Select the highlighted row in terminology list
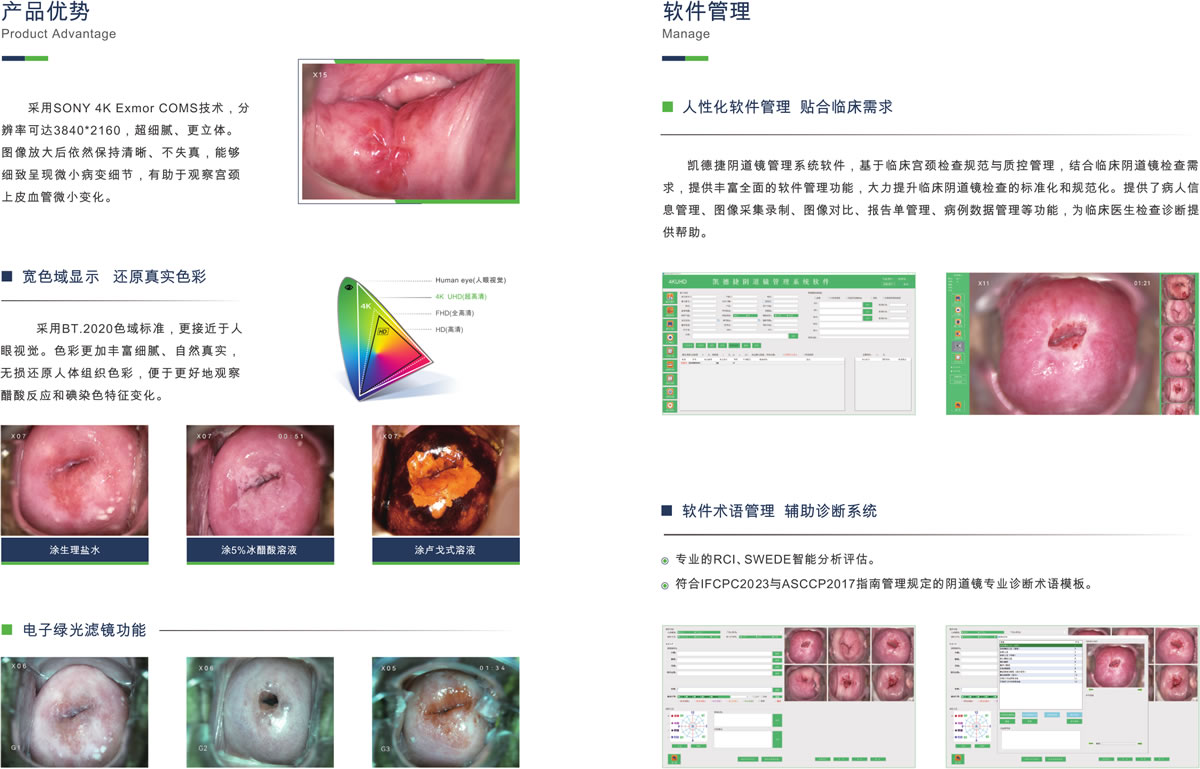The height and width of the screenshot is (769, 1200). tap(1040, 647)
